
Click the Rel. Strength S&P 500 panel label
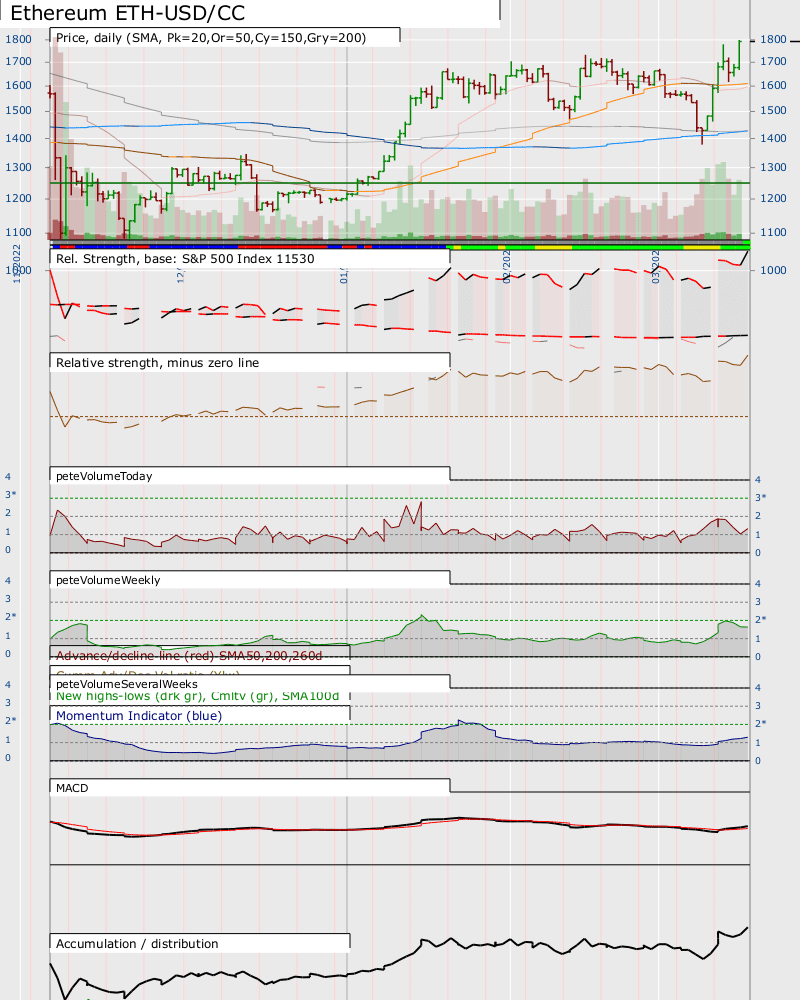point(185,259)
